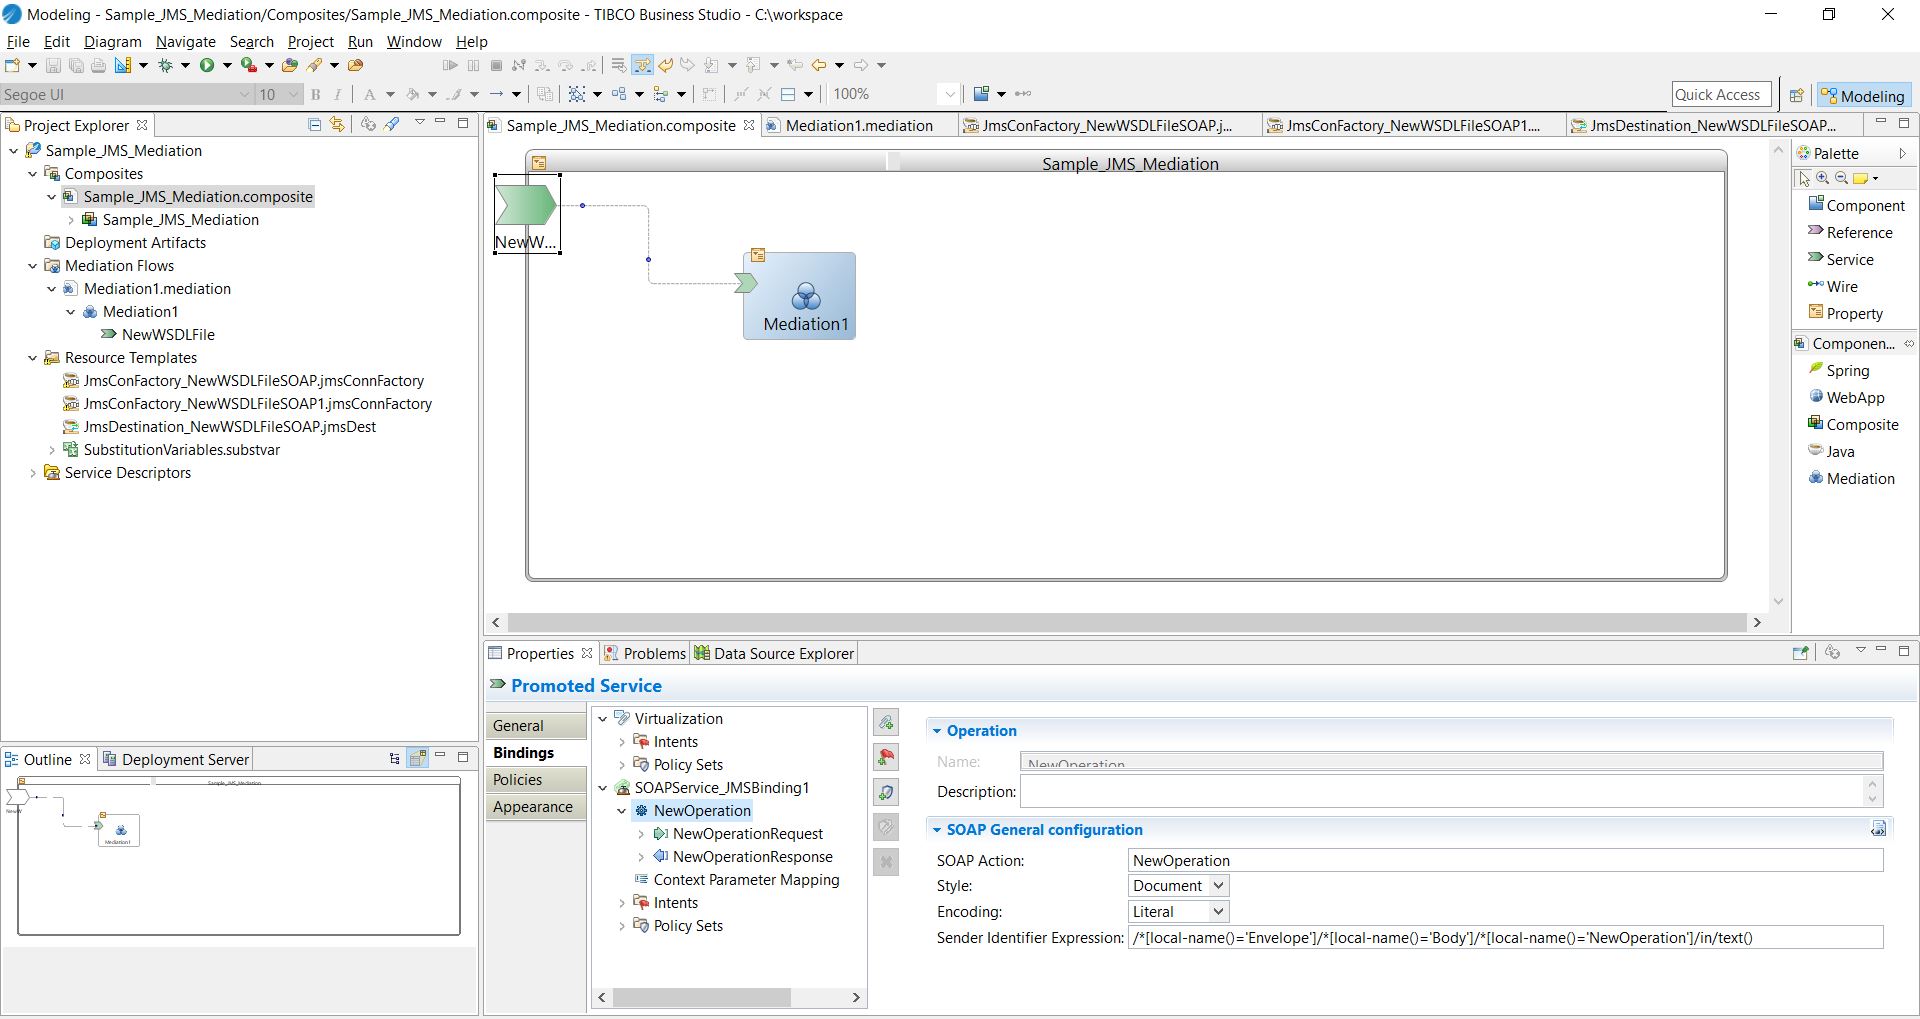Click the Debug bug icon in the toolbar

pos(166,66)
